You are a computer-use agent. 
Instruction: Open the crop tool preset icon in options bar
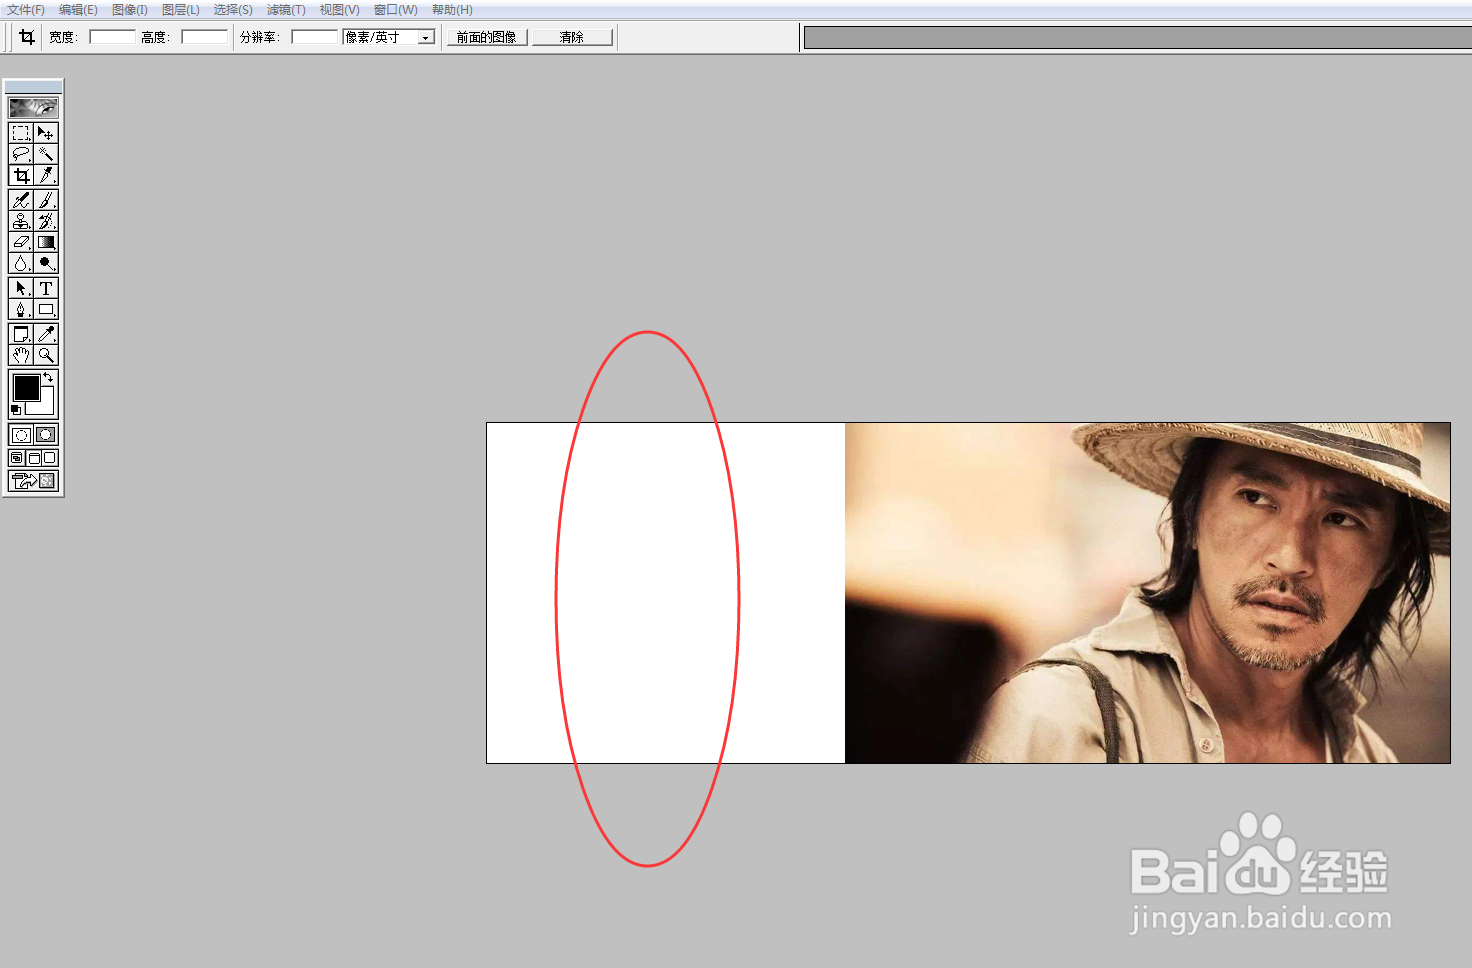pos(27,37)
